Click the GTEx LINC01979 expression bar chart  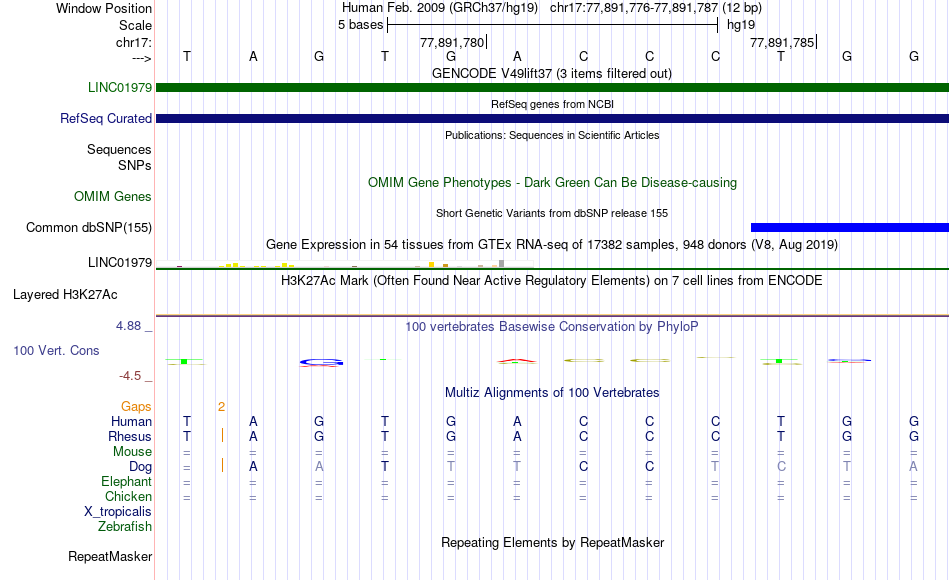[345, 264]
